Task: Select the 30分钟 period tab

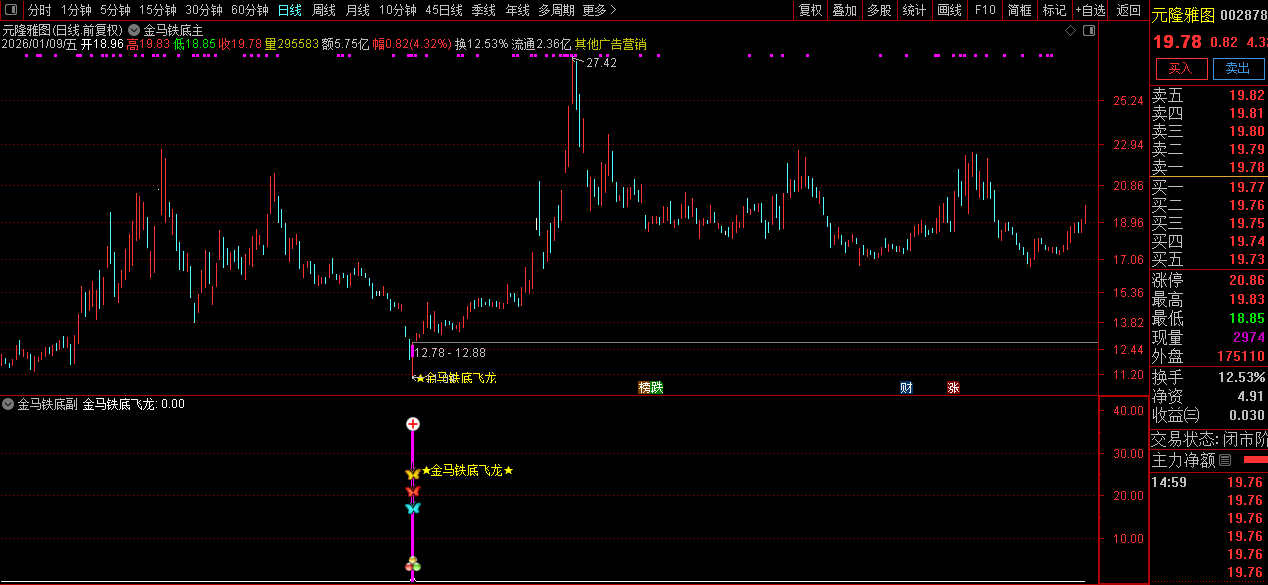Action: coord(203,10)
